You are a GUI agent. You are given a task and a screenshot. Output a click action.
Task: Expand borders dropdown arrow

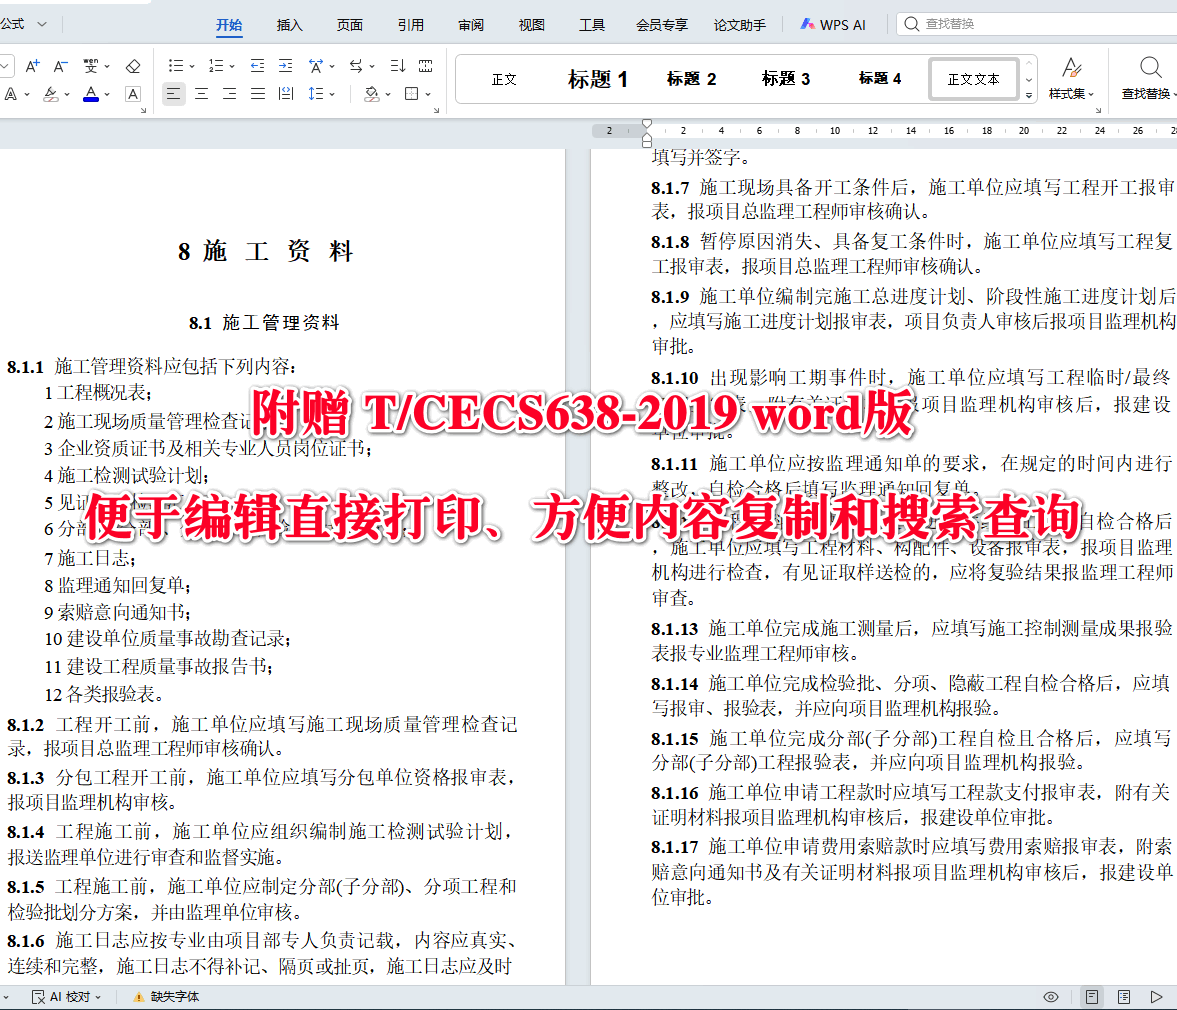click(x=428, y=95)
